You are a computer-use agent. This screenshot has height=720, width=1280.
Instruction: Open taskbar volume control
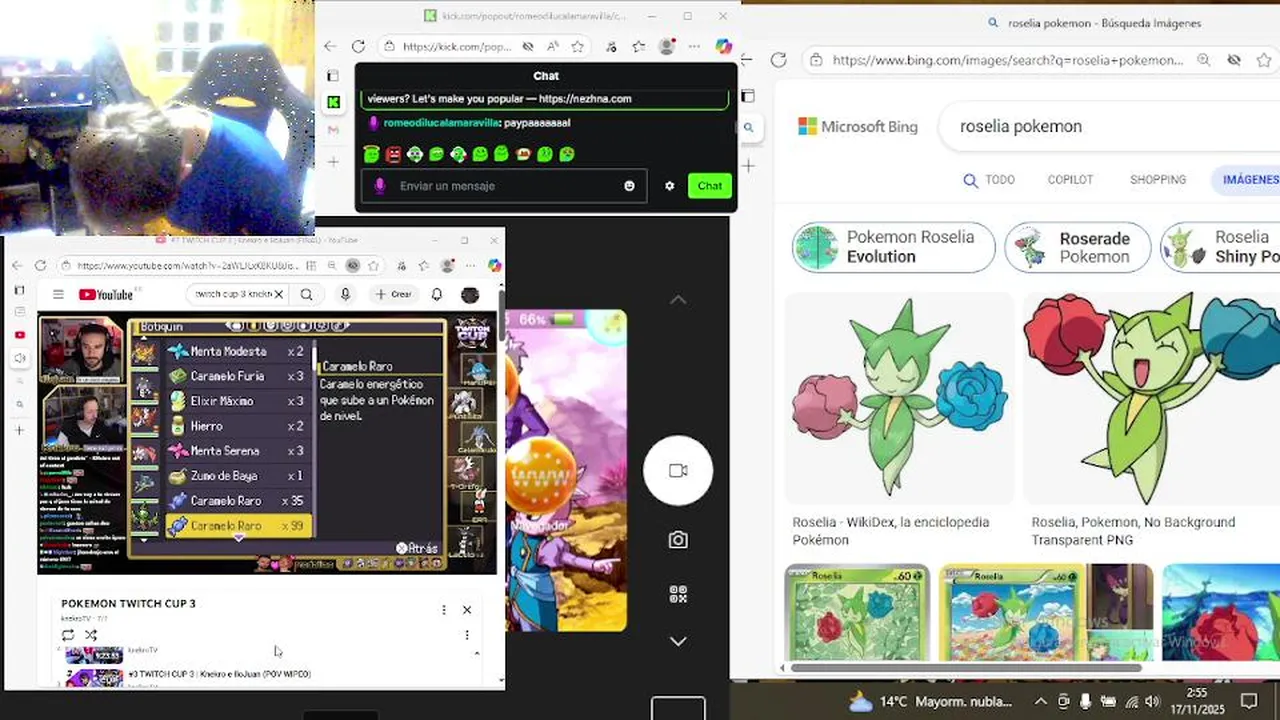coord(1151,701)
